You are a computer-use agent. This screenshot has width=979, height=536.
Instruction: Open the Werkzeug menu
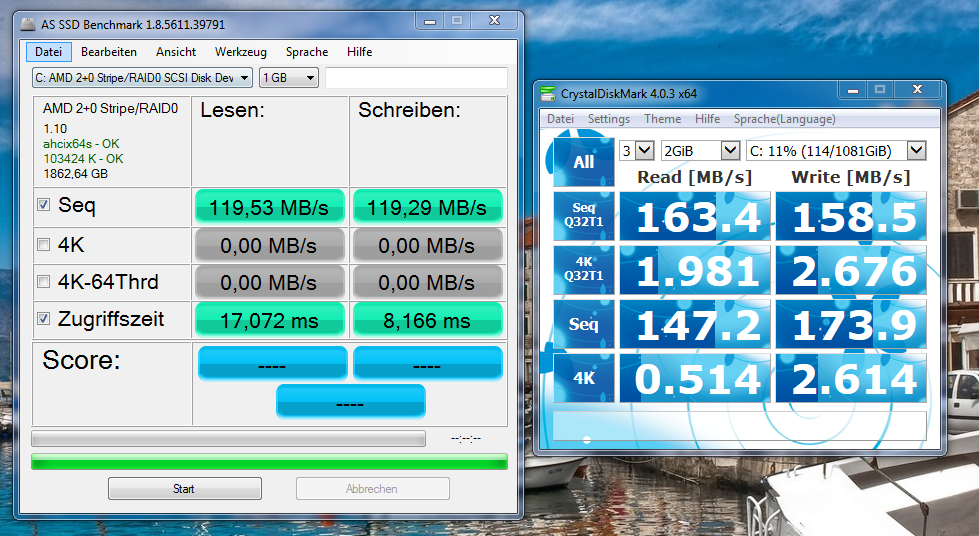[x=240, y=52]
